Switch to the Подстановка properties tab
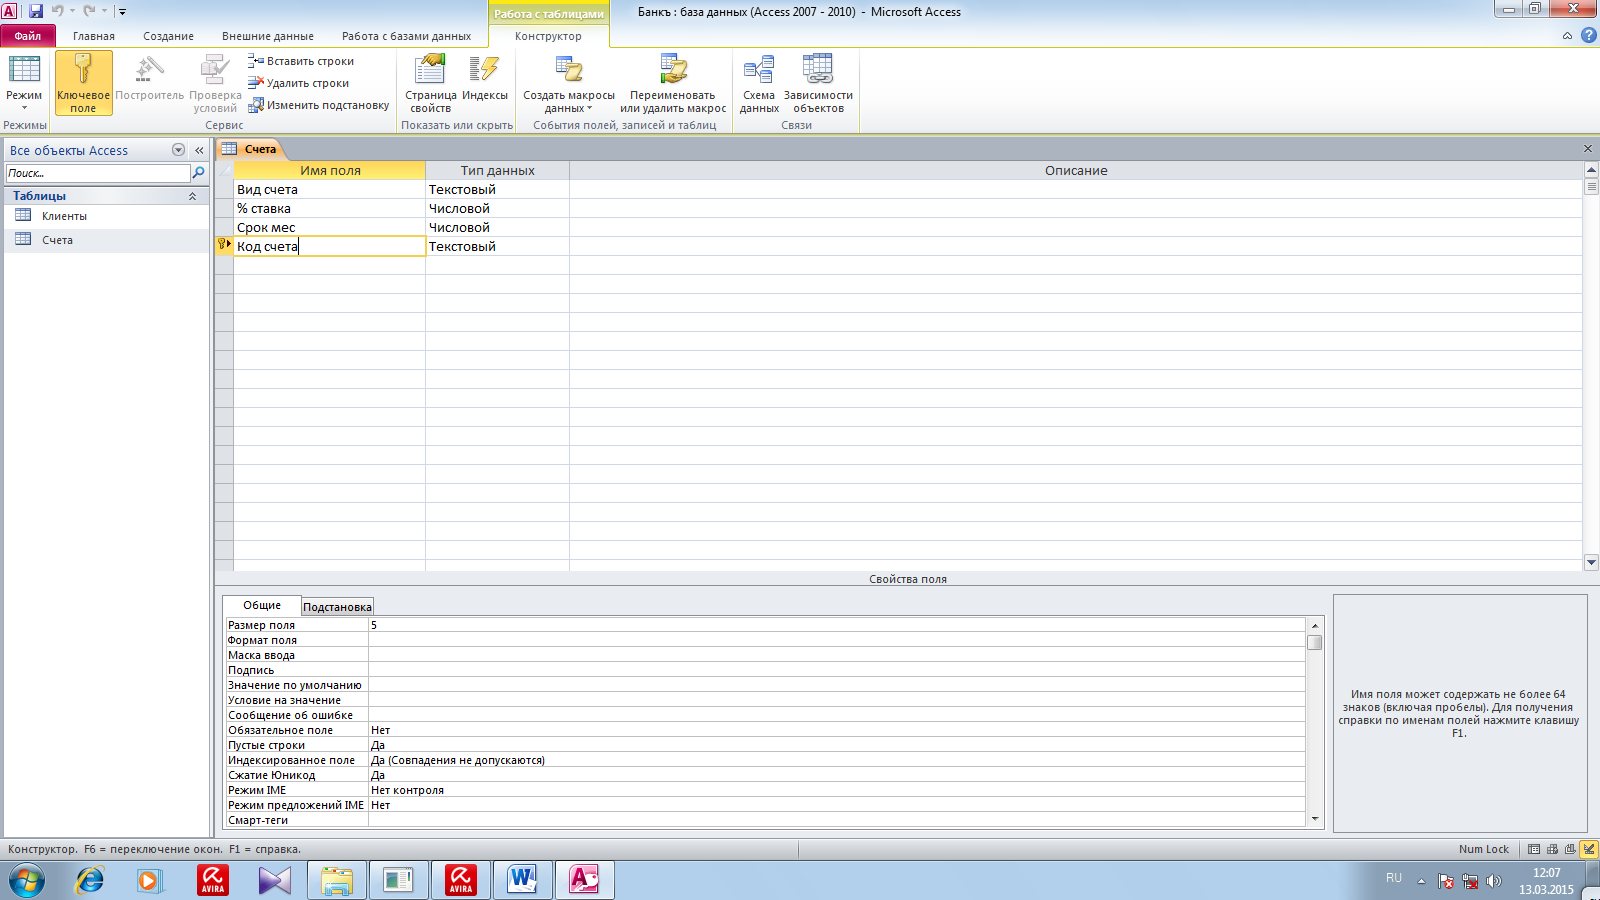This screenshot has height=900, width=1600. [337, 607]
